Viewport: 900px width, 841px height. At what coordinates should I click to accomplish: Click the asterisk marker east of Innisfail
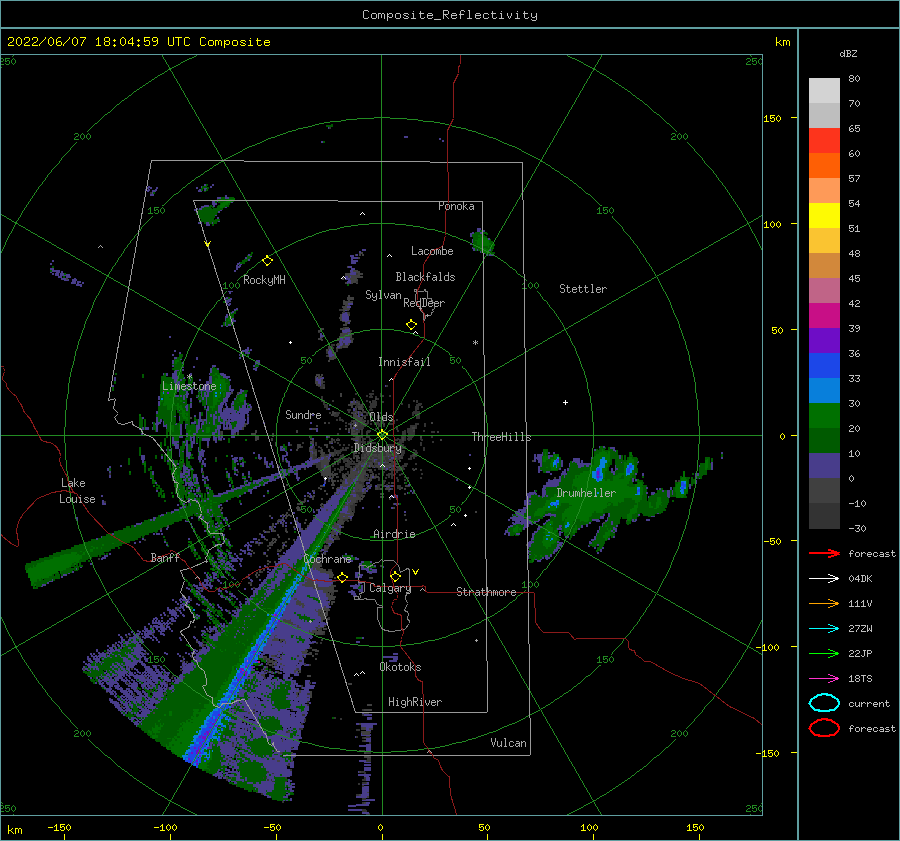[475, 343]
